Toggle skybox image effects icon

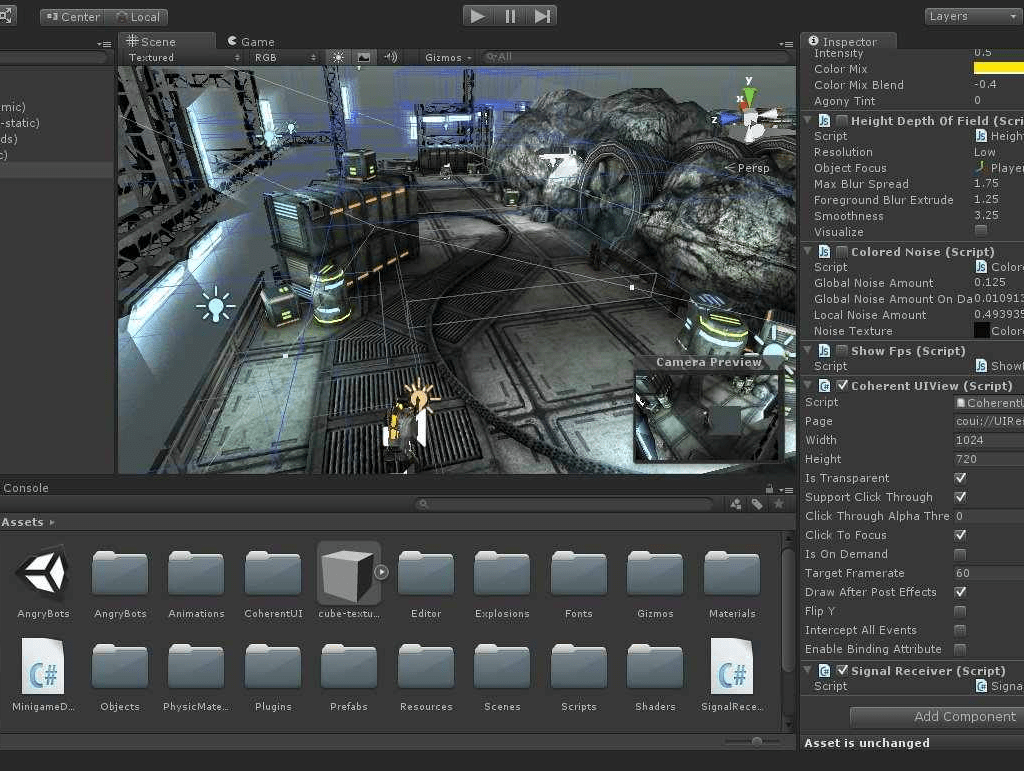[364, 58]
